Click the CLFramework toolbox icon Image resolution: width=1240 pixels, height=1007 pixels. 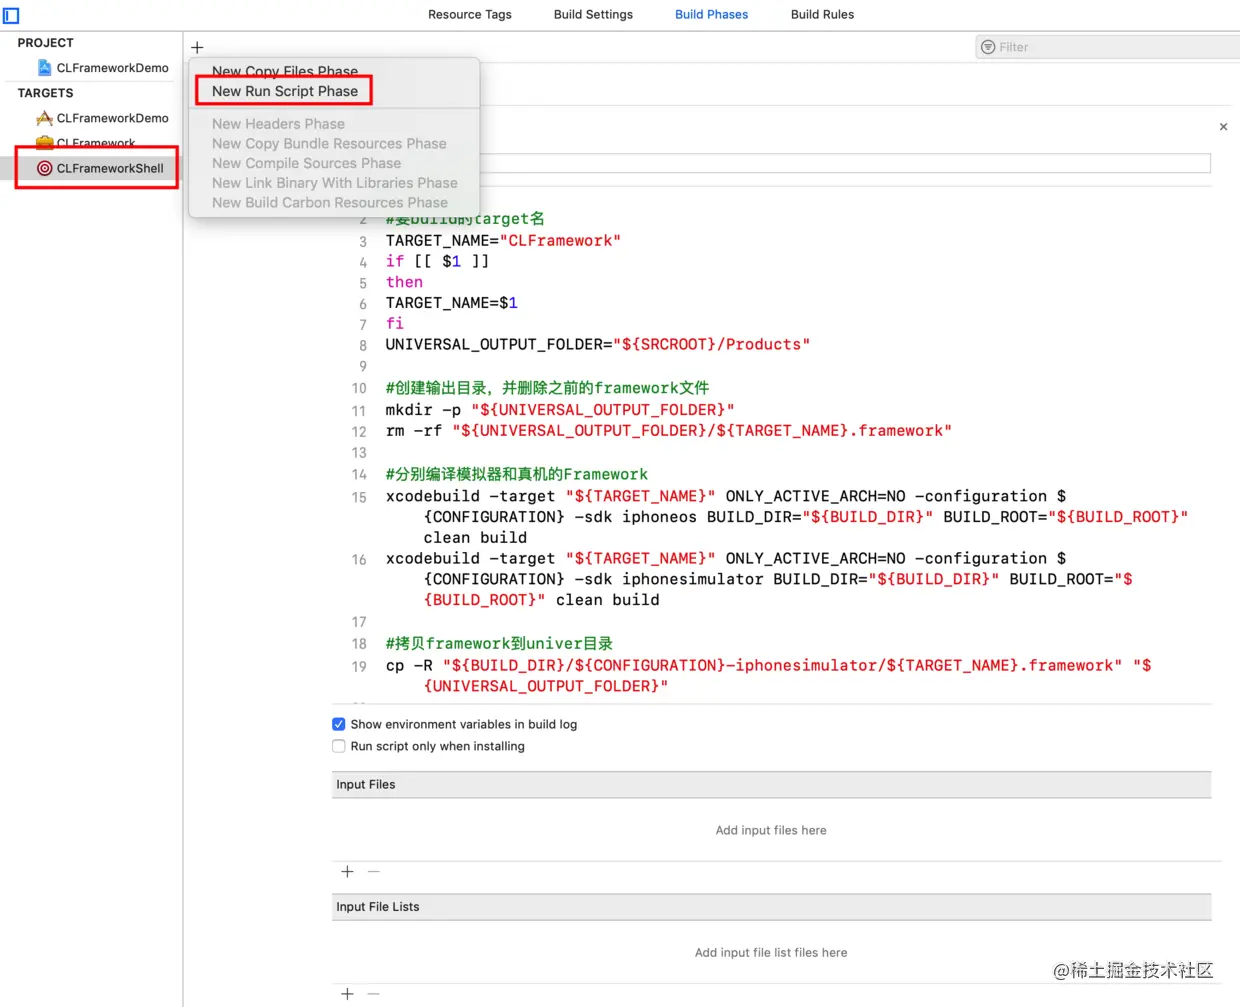coord(44,143)
